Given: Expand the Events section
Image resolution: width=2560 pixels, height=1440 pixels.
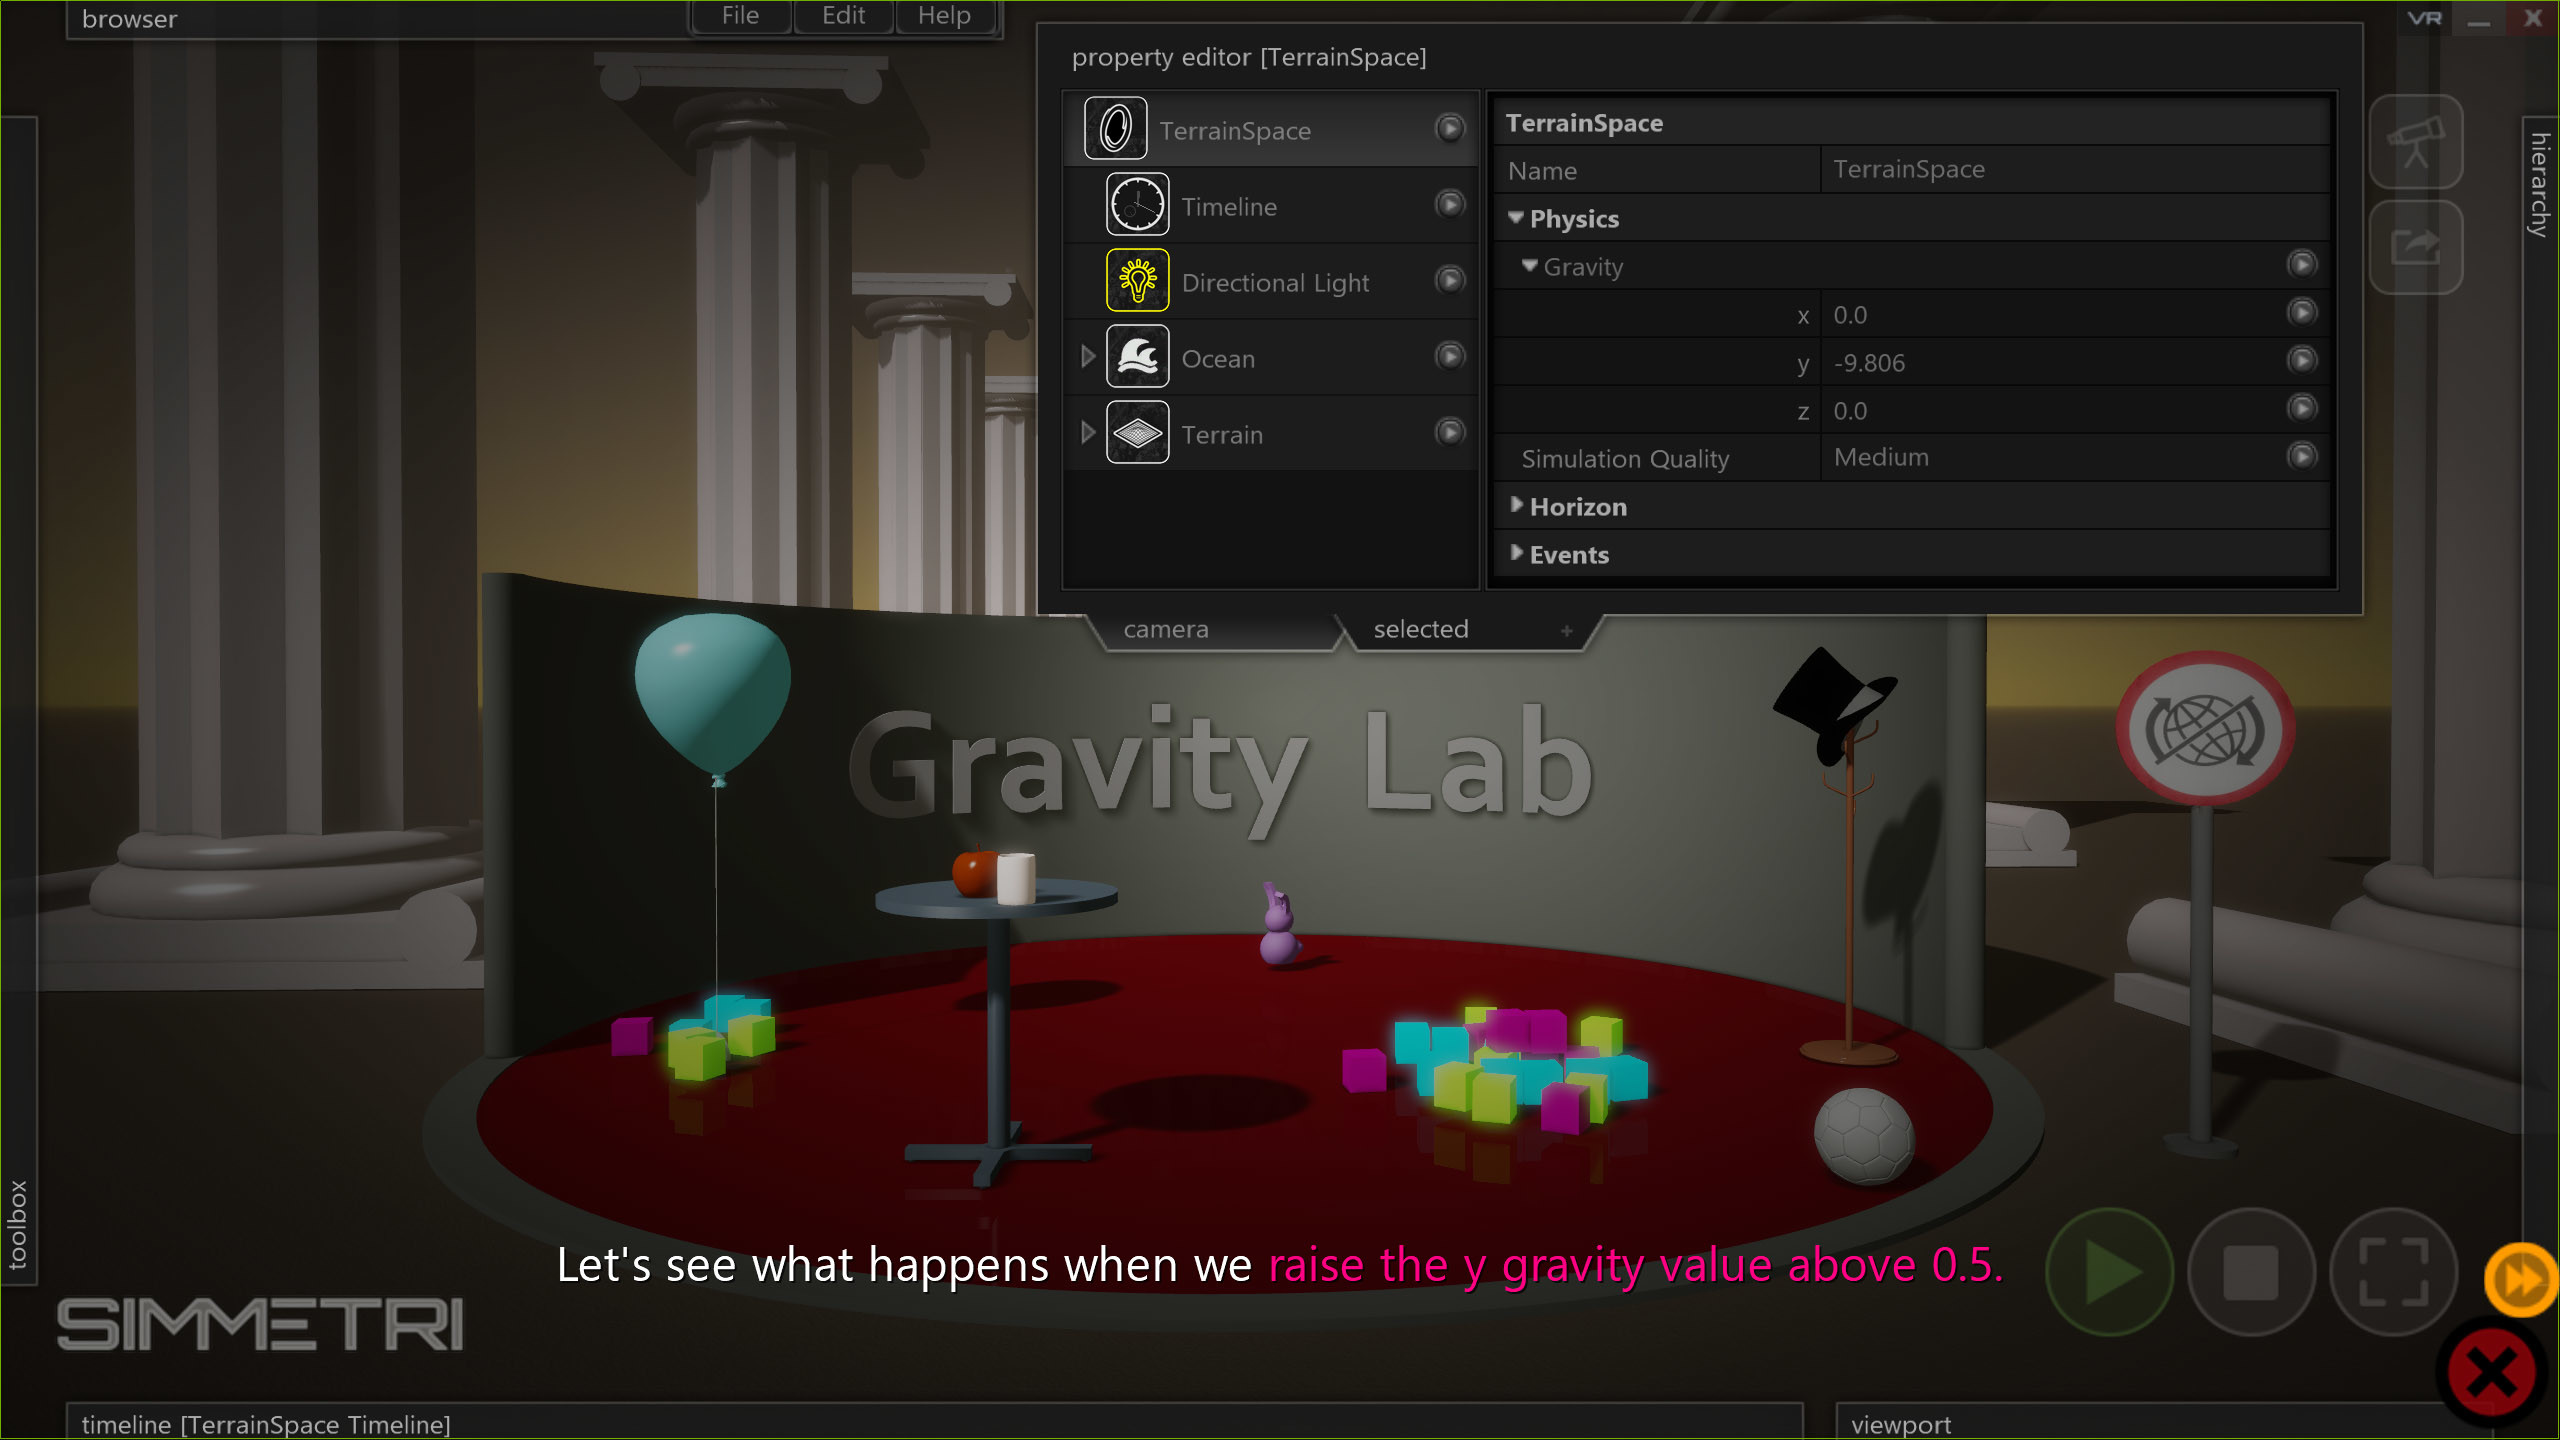Looking at the screenshot, I should [x=1517, y=554].
